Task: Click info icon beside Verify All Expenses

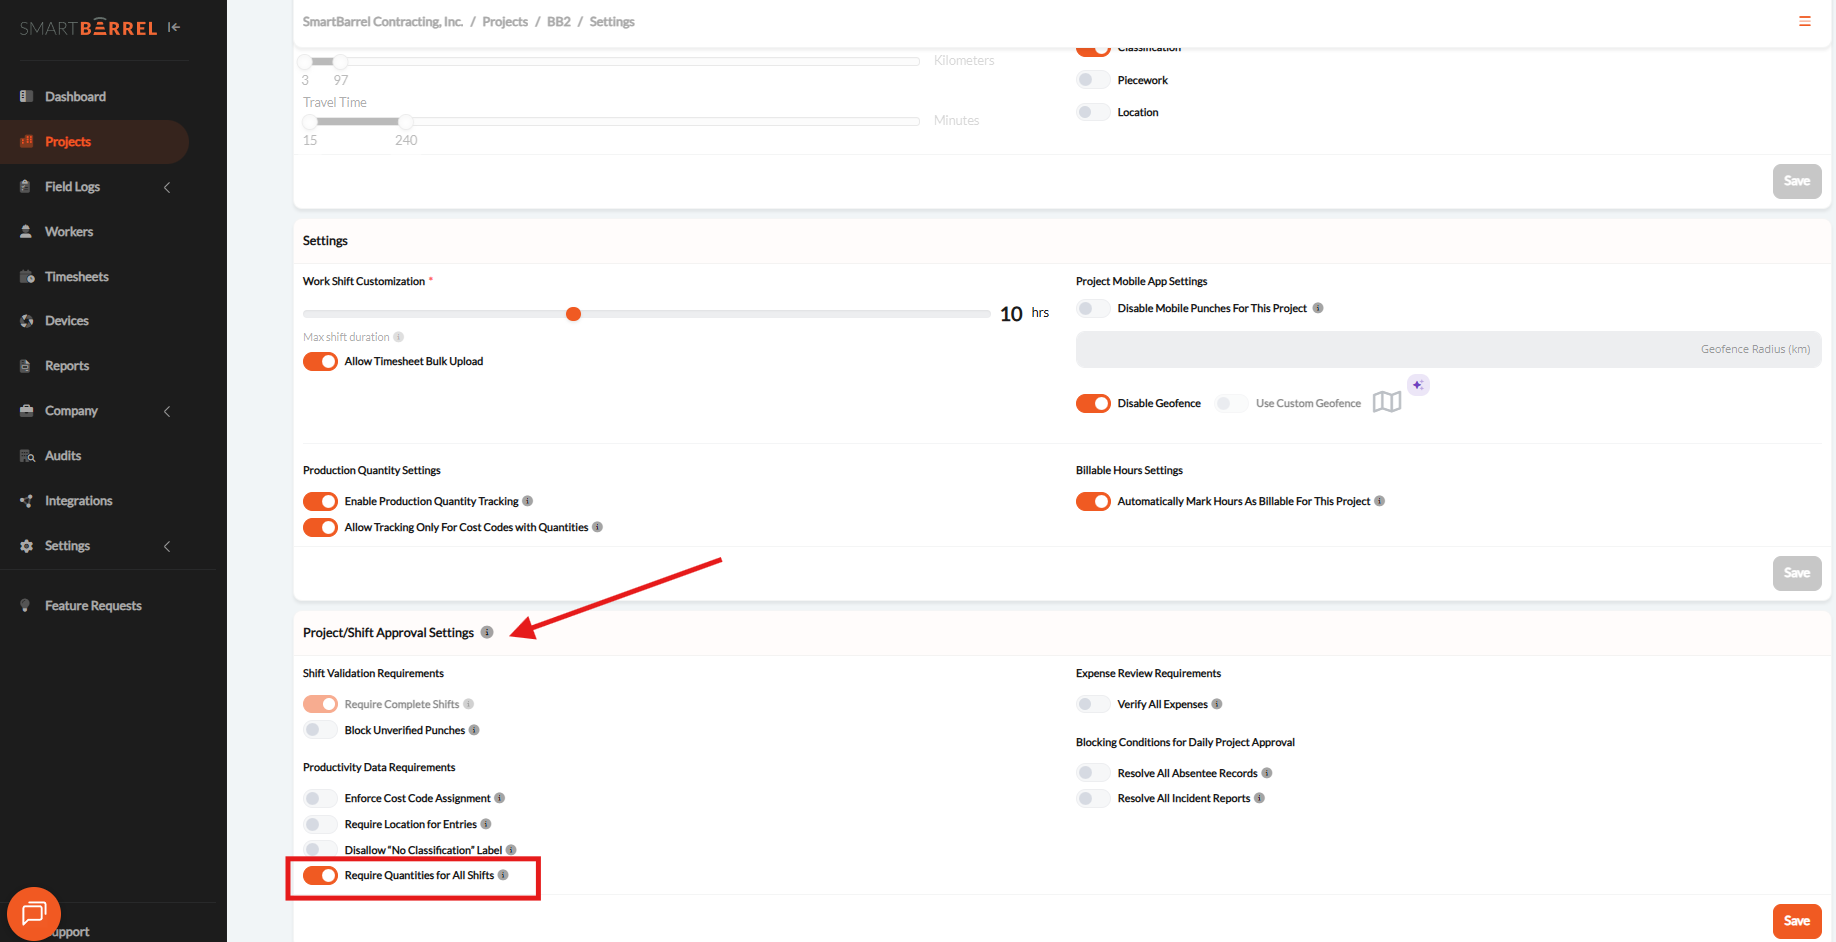Action: (x=1217, y=704)
